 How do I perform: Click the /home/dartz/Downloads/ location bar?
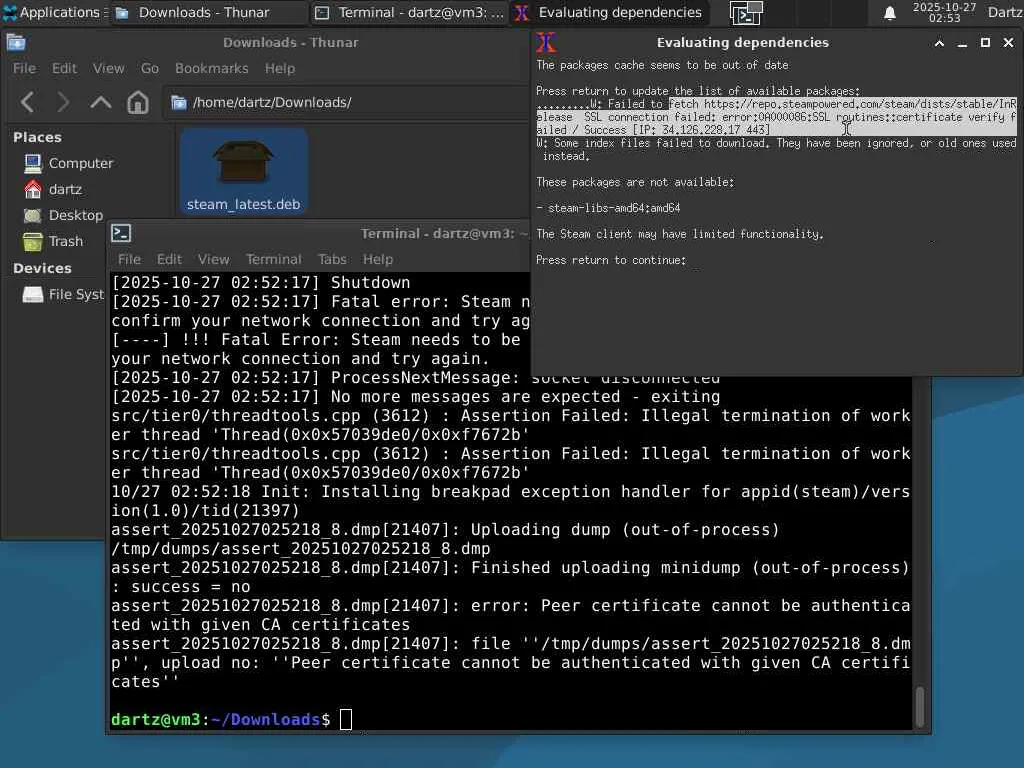[x=346, y=103]
